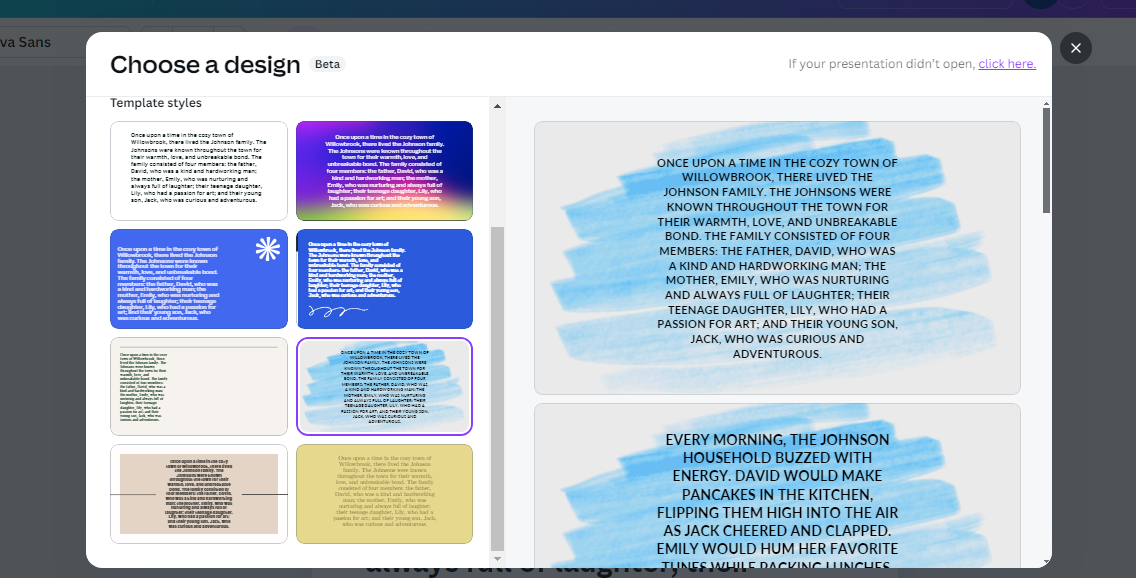1136x578 pixels.
Task: Choose the cream template with top rule line
Action: click(199, 386)
